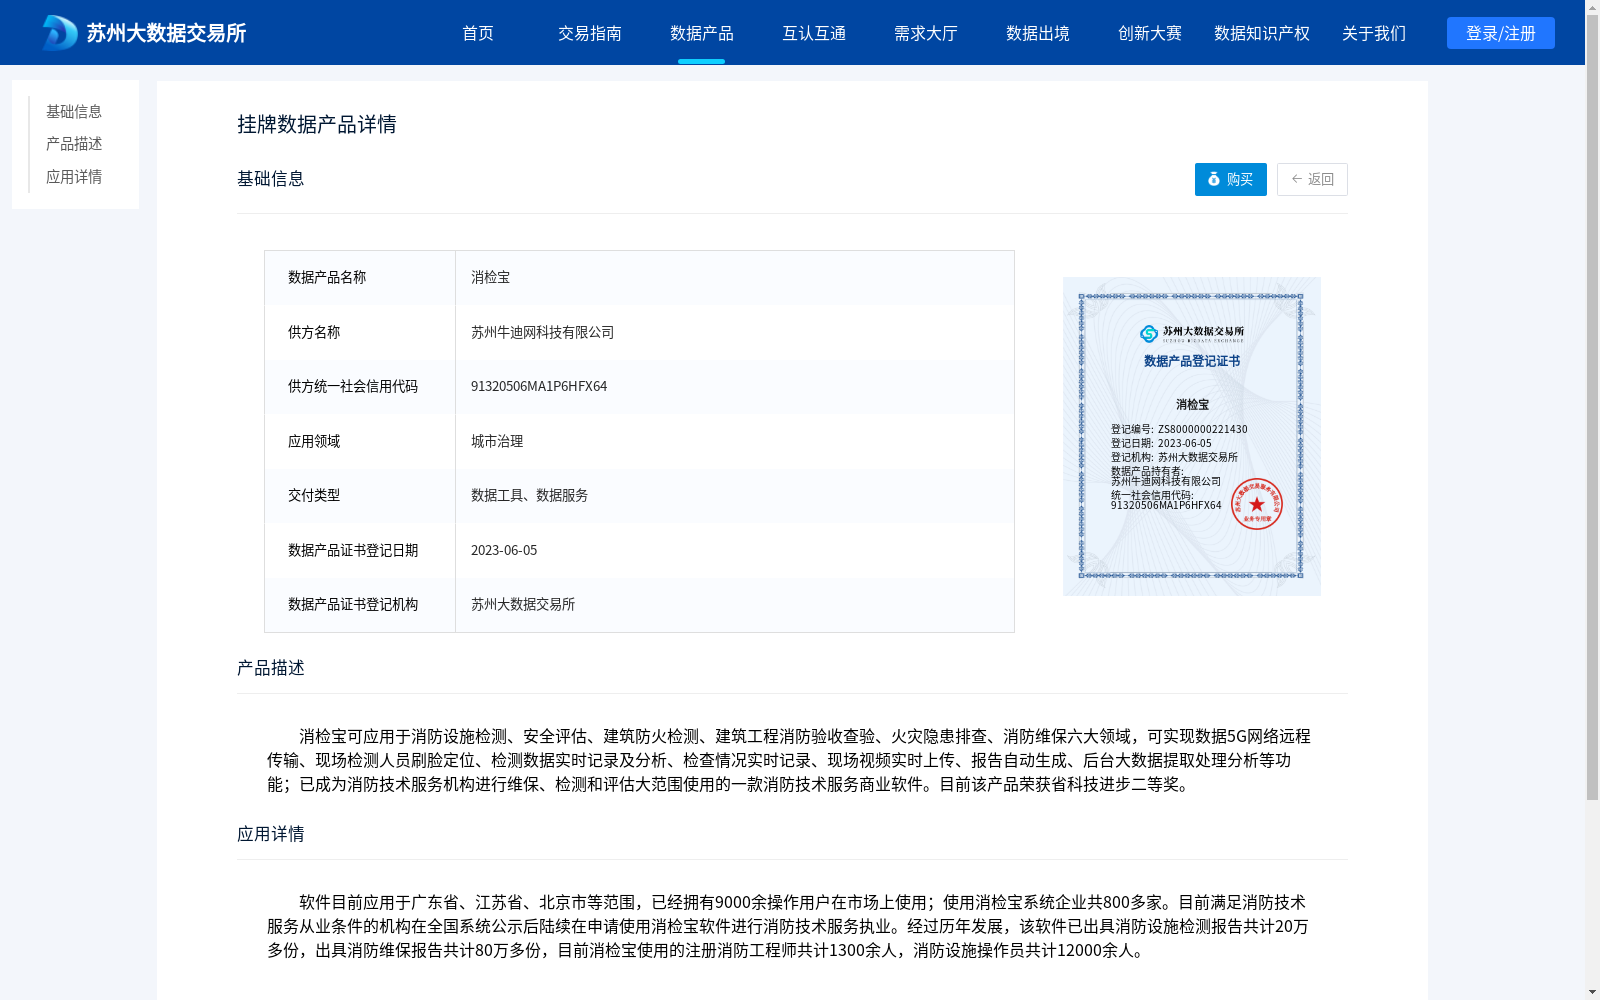Screen dimensions: 1600x1000
Task: Click the 挂牌数据产品详情 page heading
Action: (317, 124)
